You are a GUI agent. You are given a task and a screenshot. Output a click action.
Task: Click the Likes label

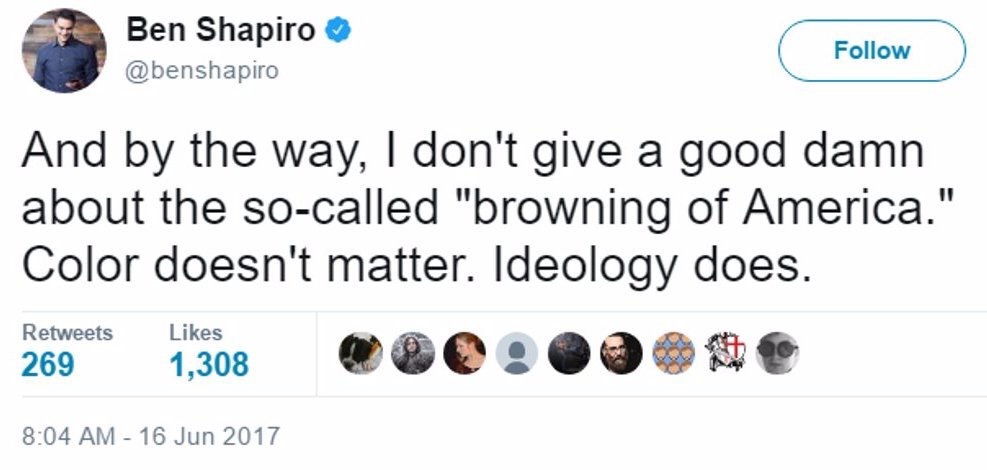[x=195, y=332]
